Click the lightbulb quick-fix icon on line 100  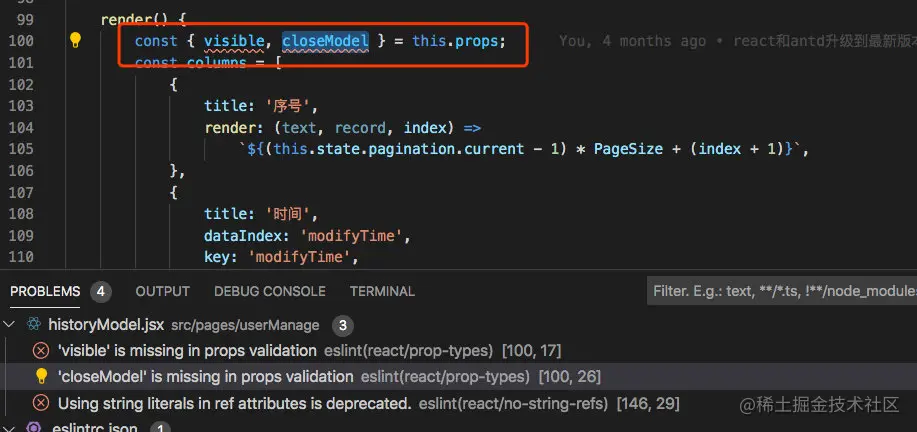[x=75, y=40]
